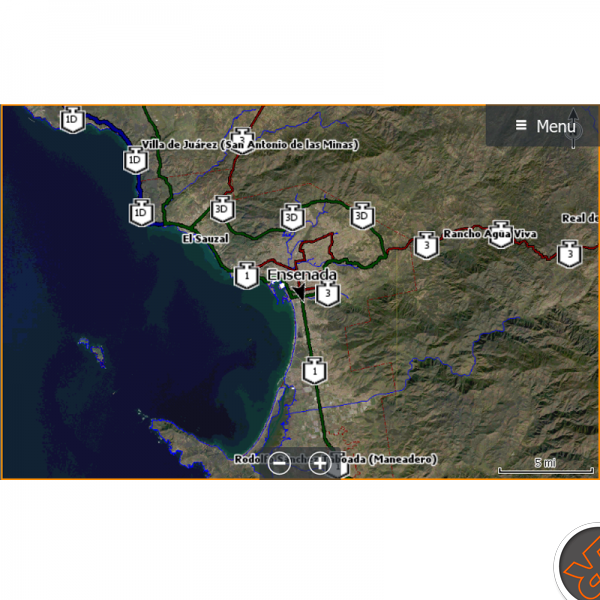Tap route 1 shield south of Ensenada
The height and width of the screenshot is (600, 600).
coord(315,371)
